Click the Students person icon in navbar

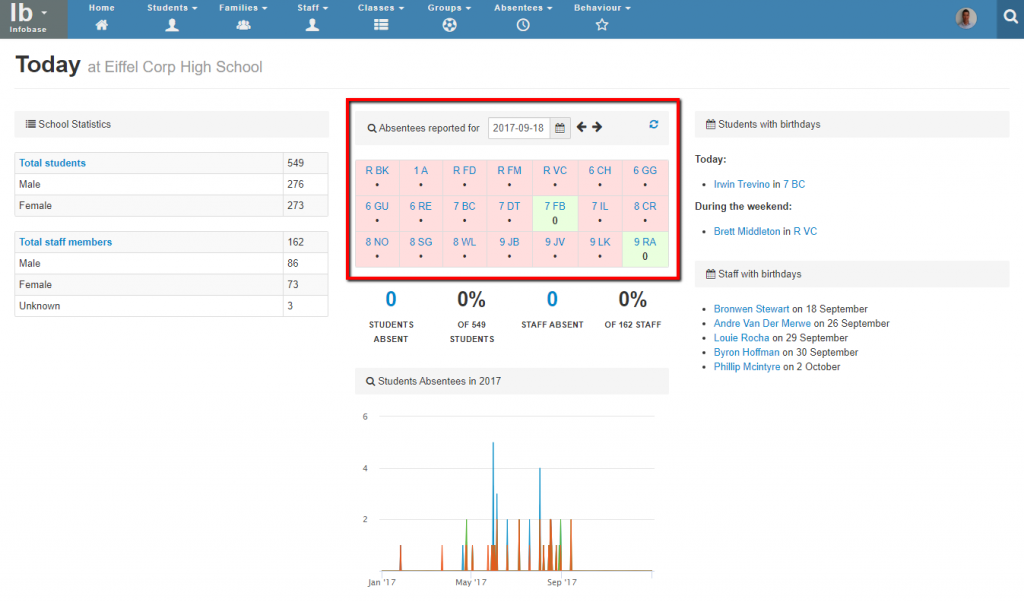coord(172,25)
